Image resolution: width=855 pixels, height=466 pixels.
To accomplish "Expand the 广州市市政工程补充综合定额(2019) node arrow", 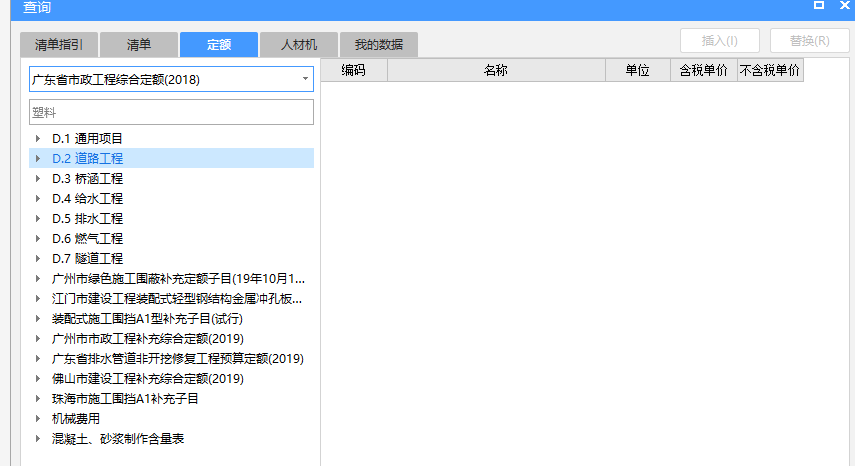I will point(38,338).
